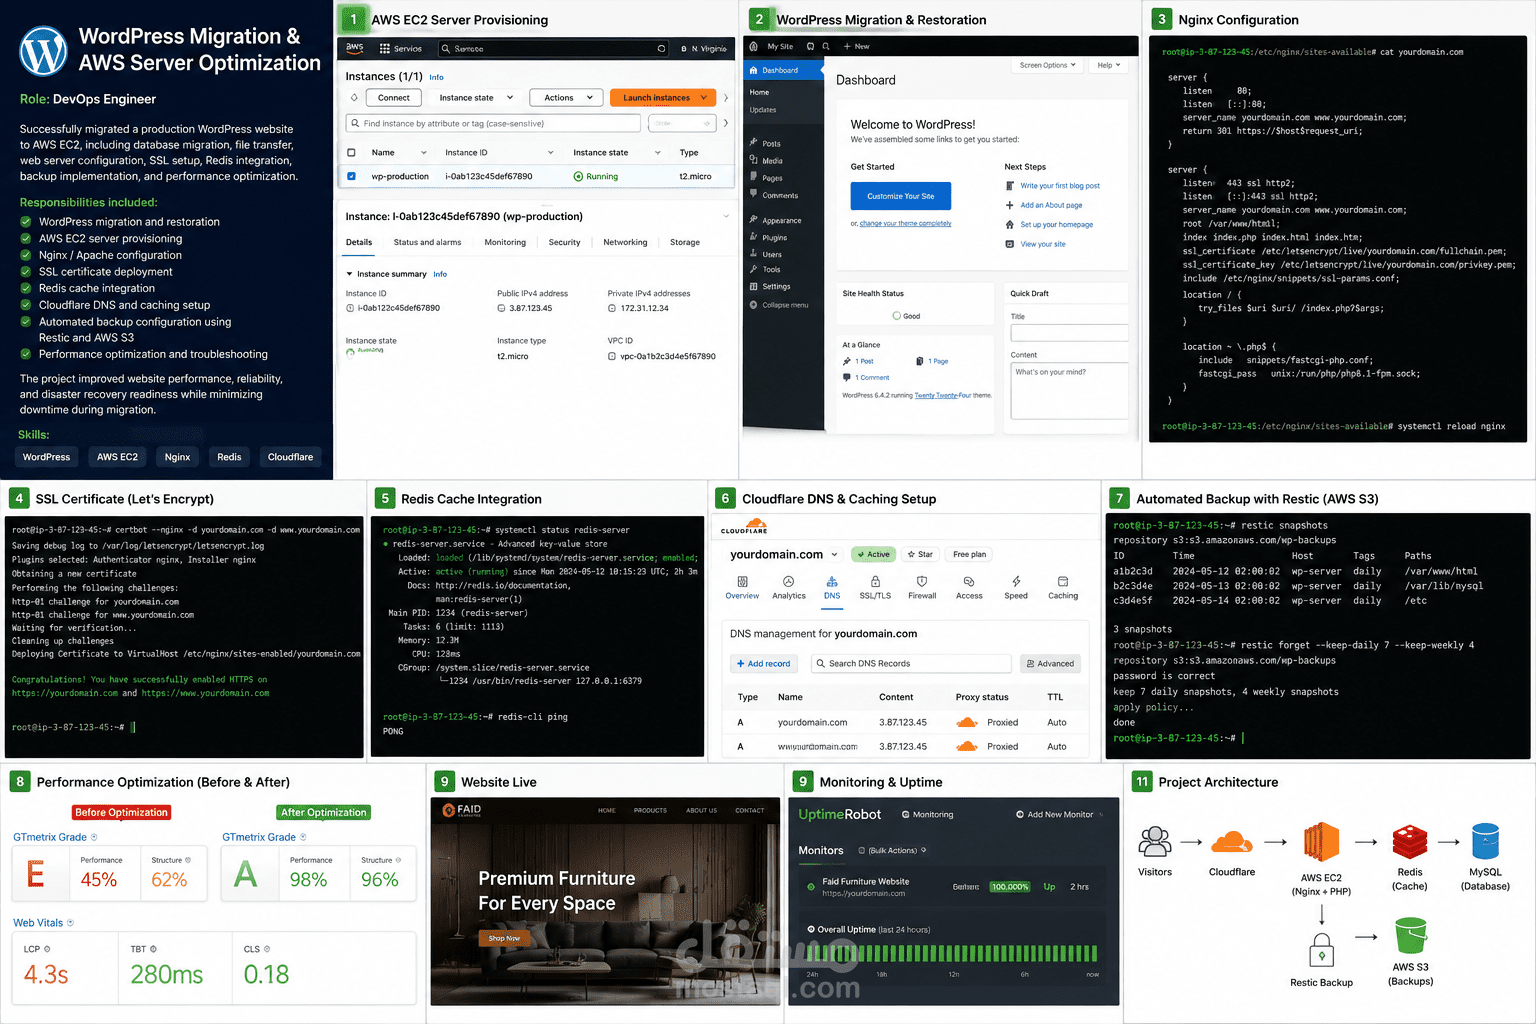The height and width of the screenshot is (1024, 1536).
Task: Click the search icon in the WordPress admin bar
Action: click(826, 46)
